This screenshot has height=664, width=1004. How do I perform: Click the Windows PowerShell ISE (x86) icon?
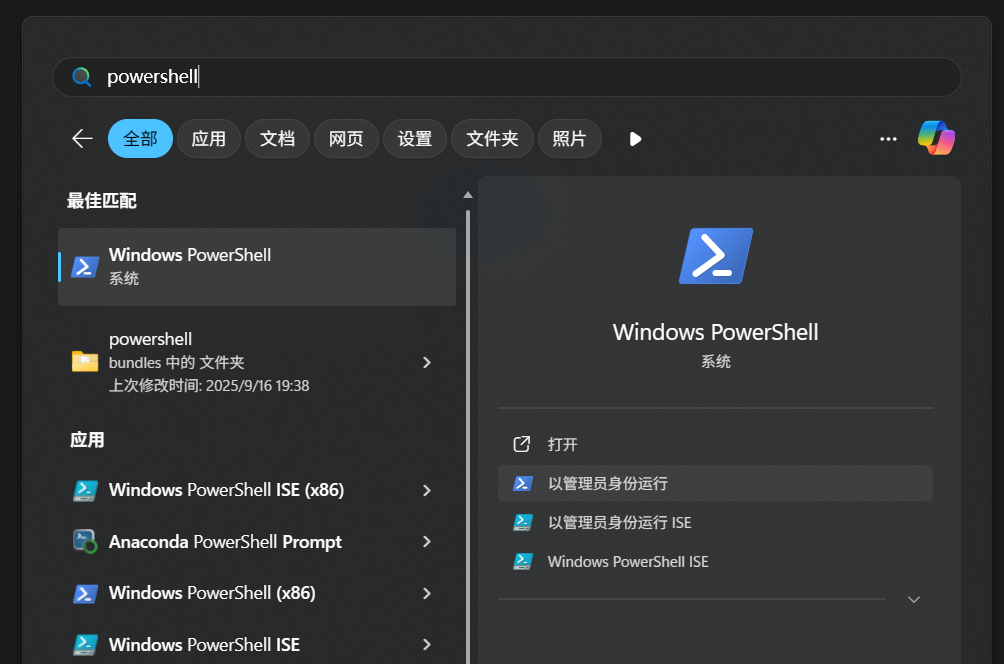pyautogui.click(x=85, y=490)
